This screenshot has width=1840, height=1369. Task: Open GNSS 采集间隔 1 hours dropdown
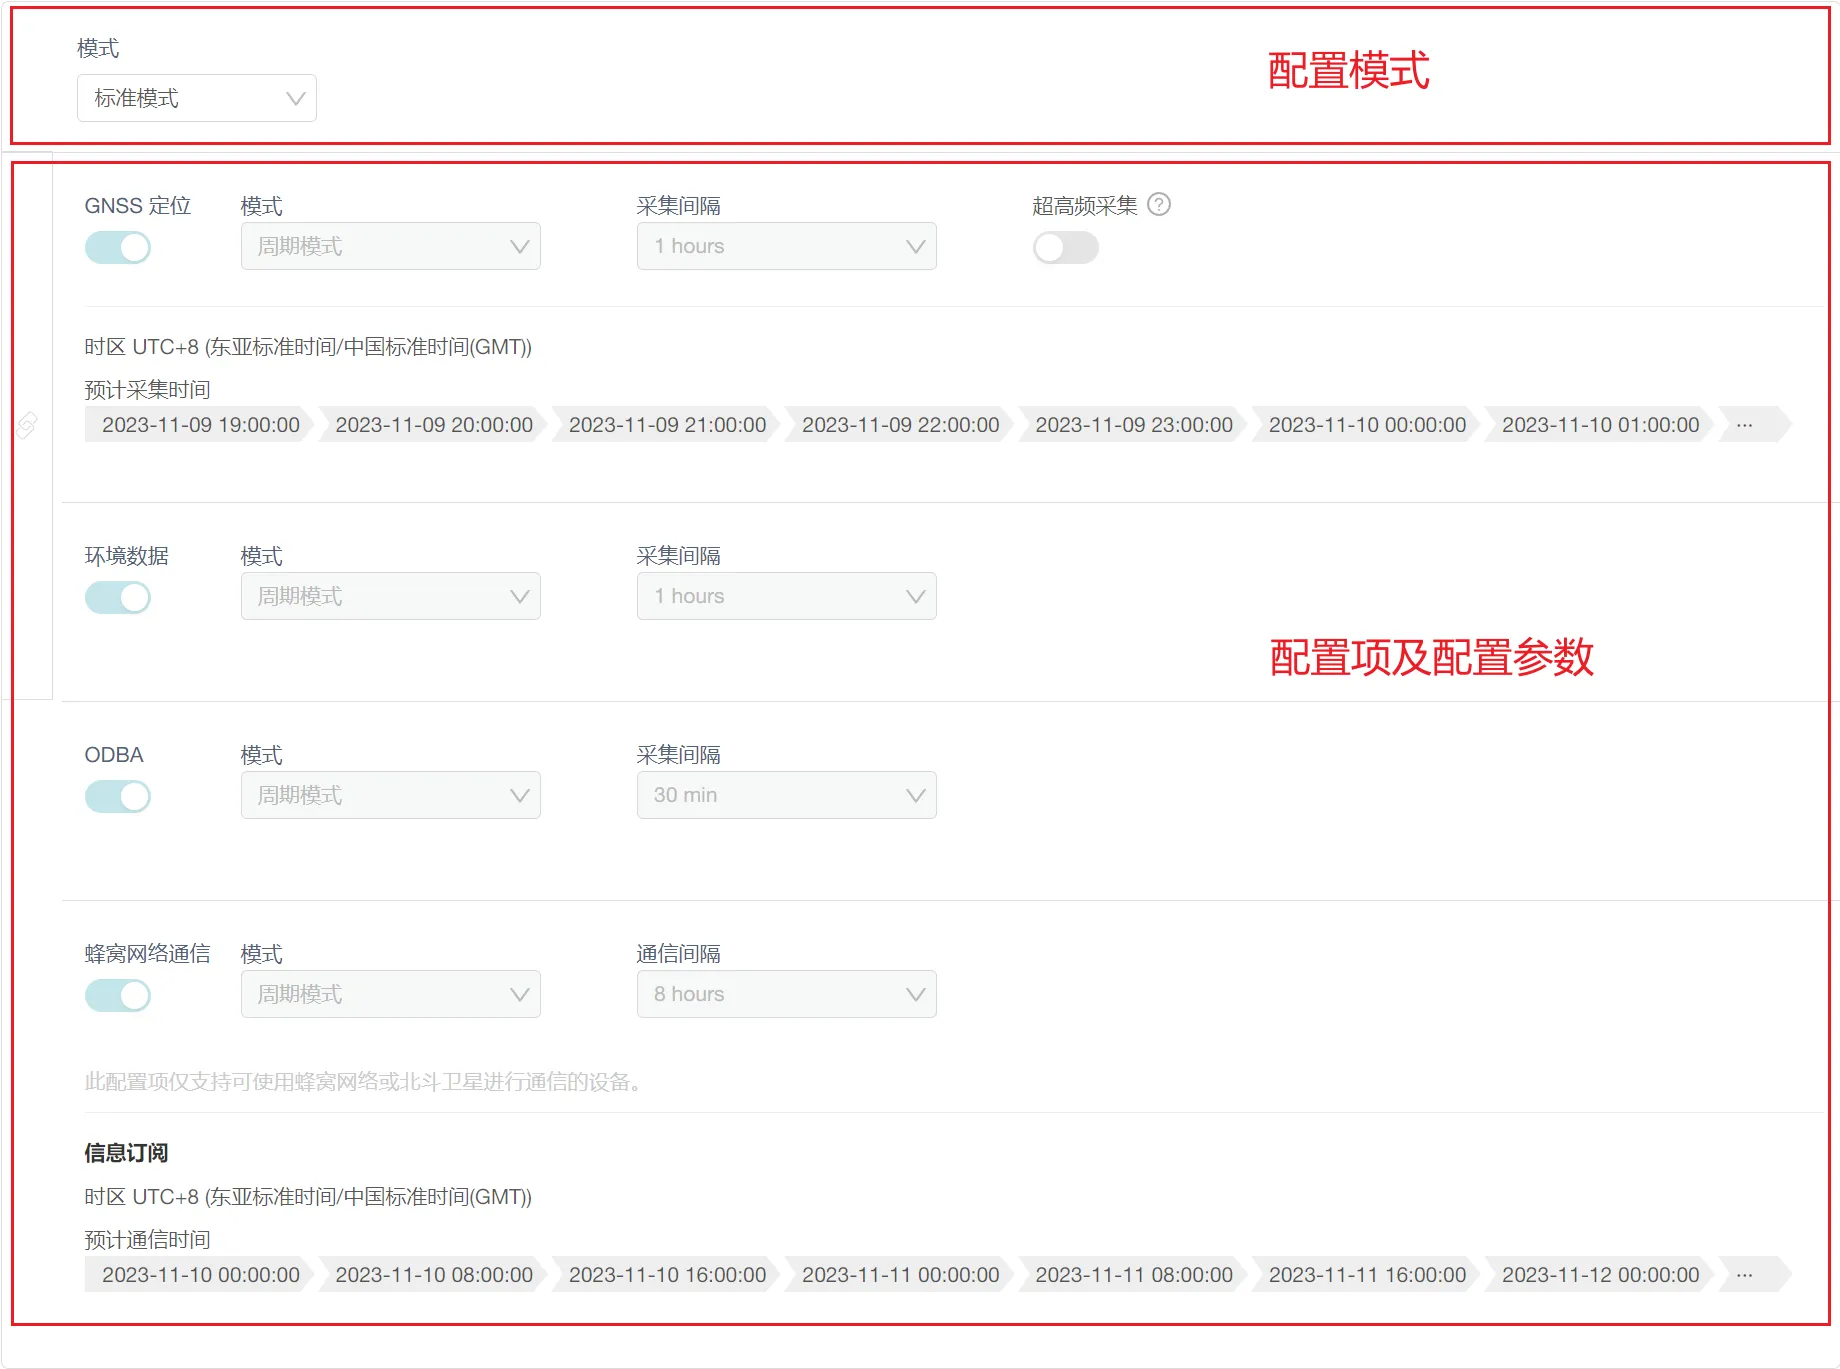tap(786, 246)
